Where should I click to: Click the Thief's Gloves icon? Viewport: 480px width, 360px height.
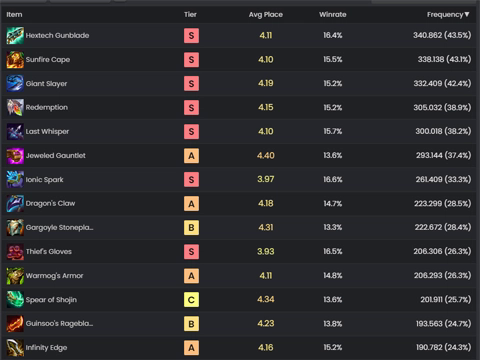[15, 251]
